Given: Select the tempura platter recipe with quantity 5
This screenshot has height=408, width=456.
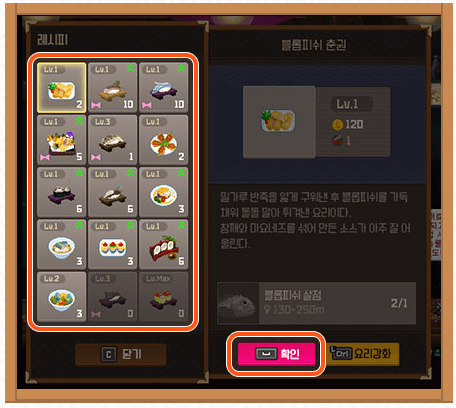Looking at the screenshot, I should click(62, 140).
